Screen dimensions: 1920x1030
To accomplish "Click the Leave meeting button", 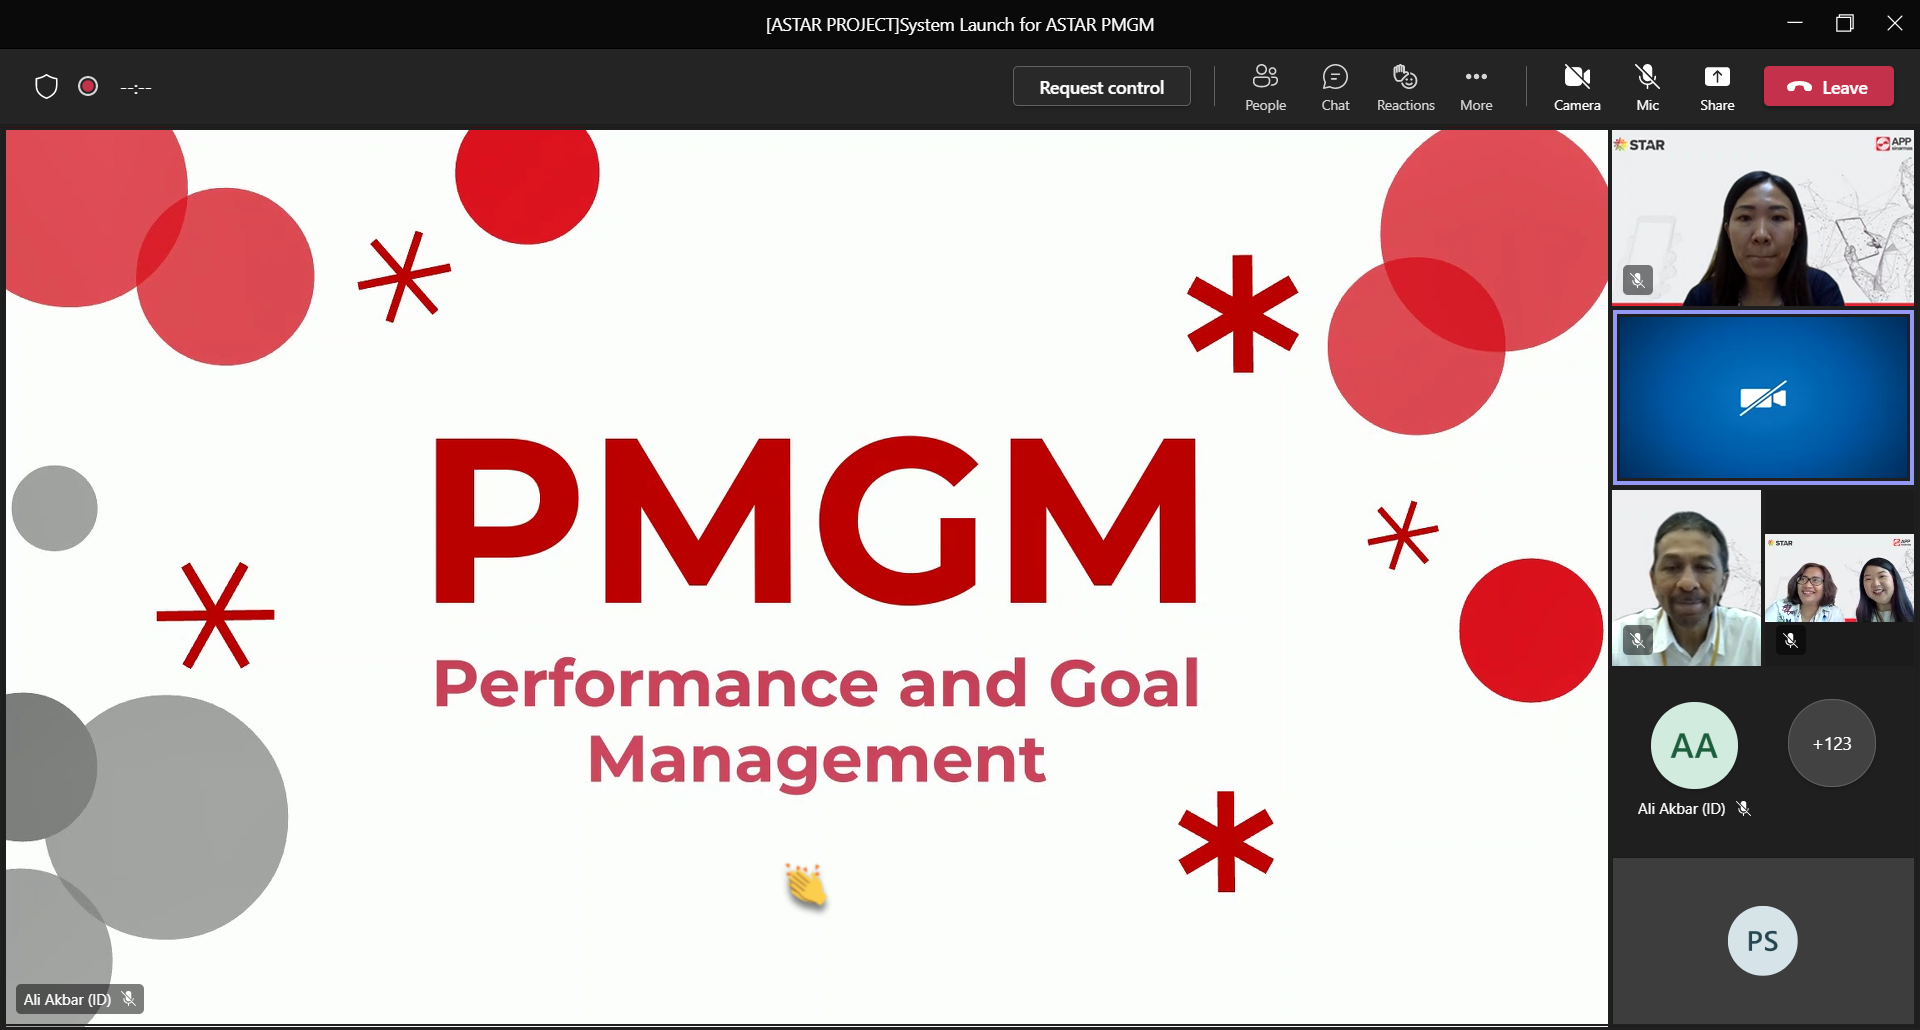I will (x=1828, y=87).
